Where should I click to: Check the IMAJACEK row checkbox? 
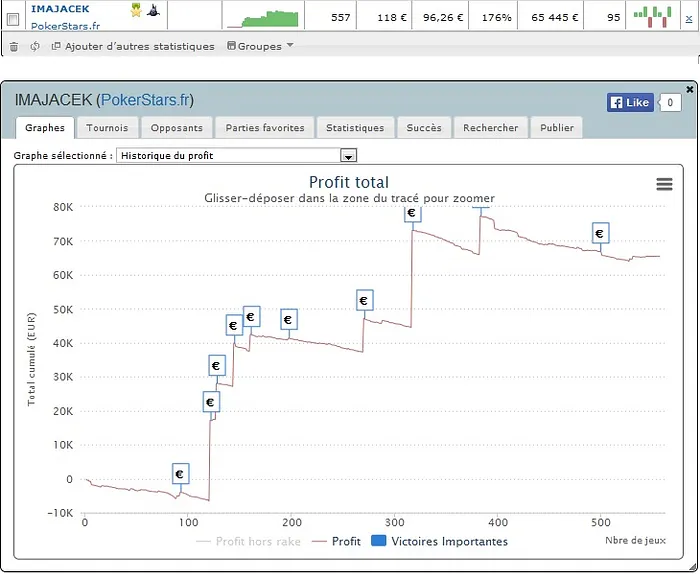tap(13, 18)
